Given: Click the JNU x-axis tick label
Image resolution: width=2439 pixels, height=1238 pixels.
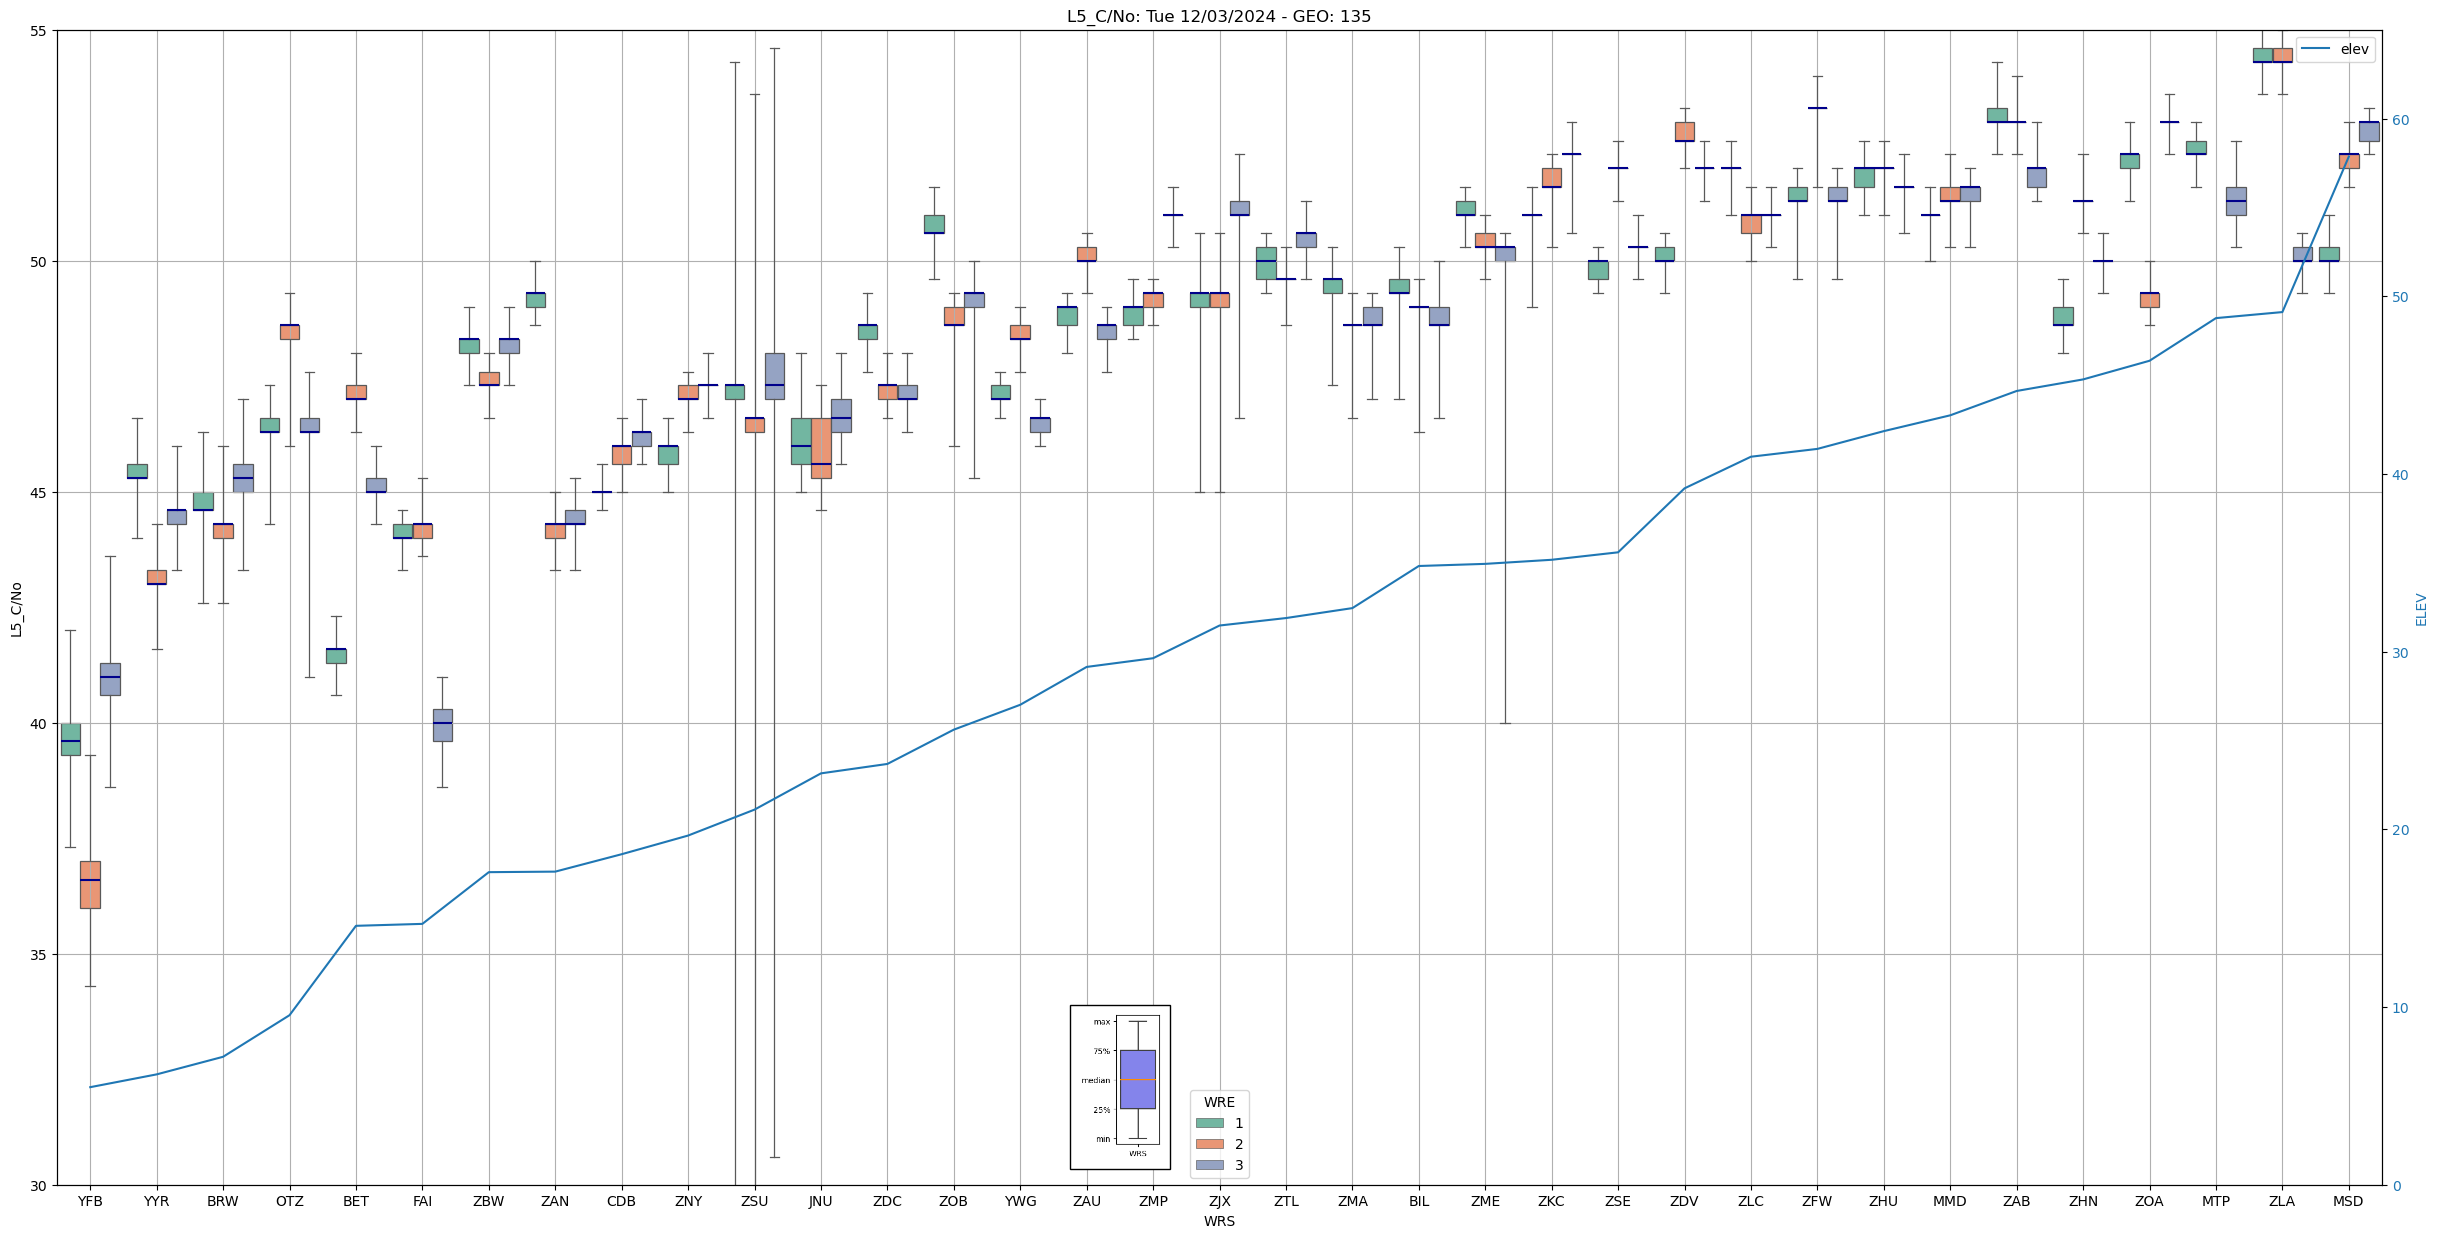Looking at the screenshot, I should pos(820,1201).
